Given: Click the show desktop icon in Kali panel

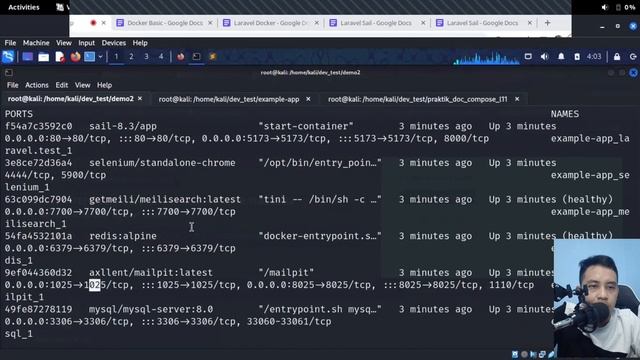Looking at the screenshot, I should click(27, 57).
